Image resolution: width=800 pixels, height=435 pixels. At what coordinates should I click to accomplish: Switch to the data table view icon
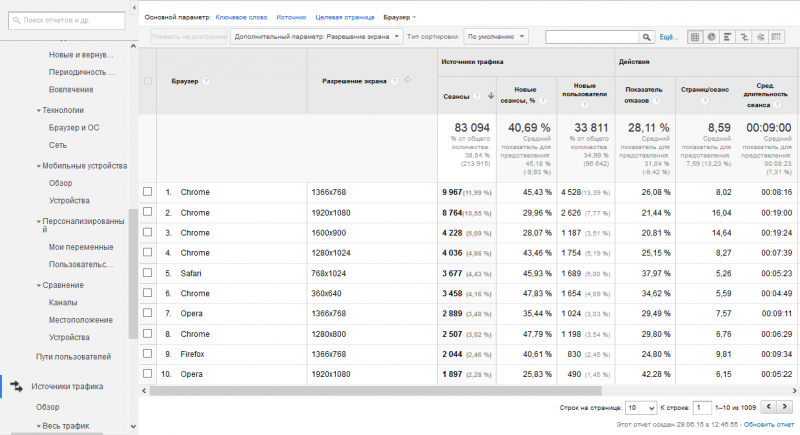[x=696, y=37]
